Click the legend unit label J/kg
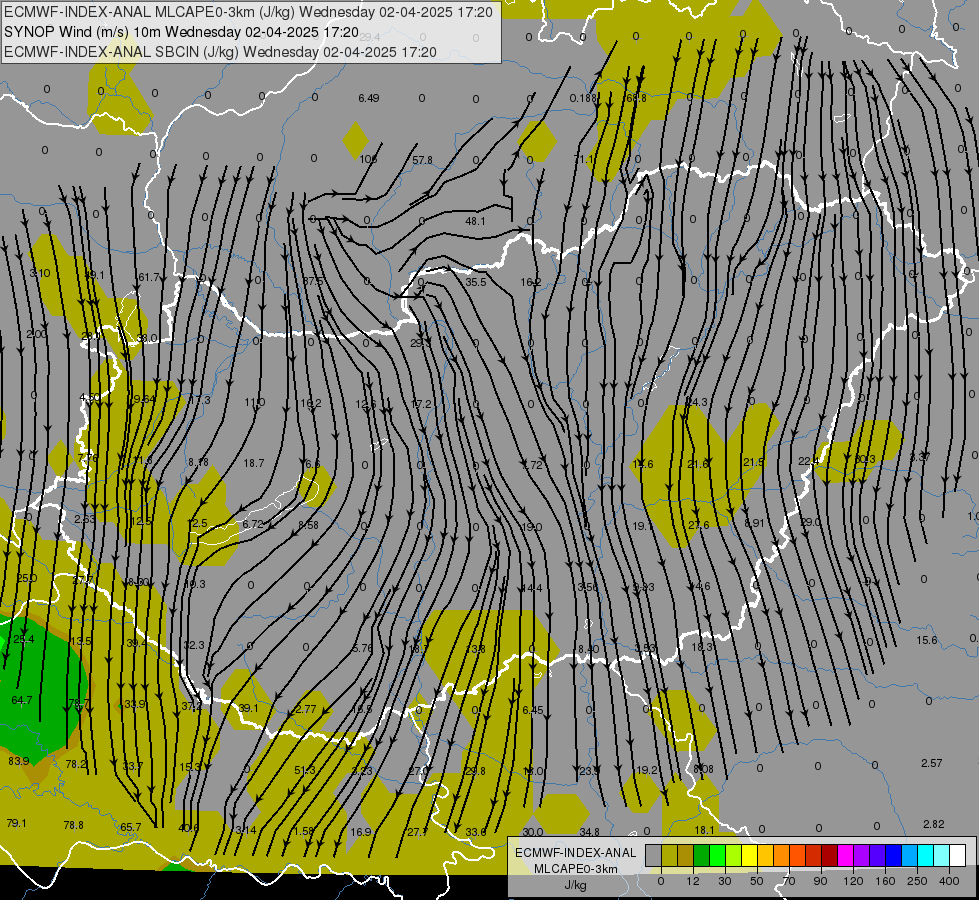979x900 pixels. click(576, 885)
